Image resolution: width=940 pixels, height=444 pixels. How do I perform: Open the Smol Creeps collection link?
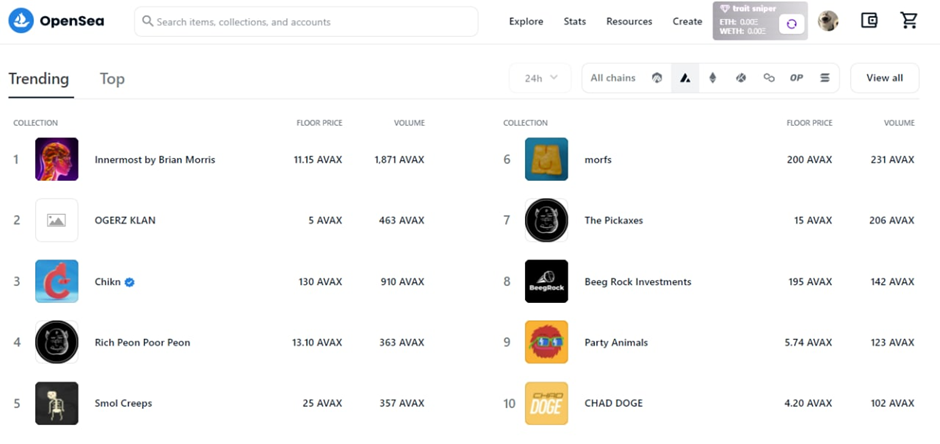(x=123, y=403)
